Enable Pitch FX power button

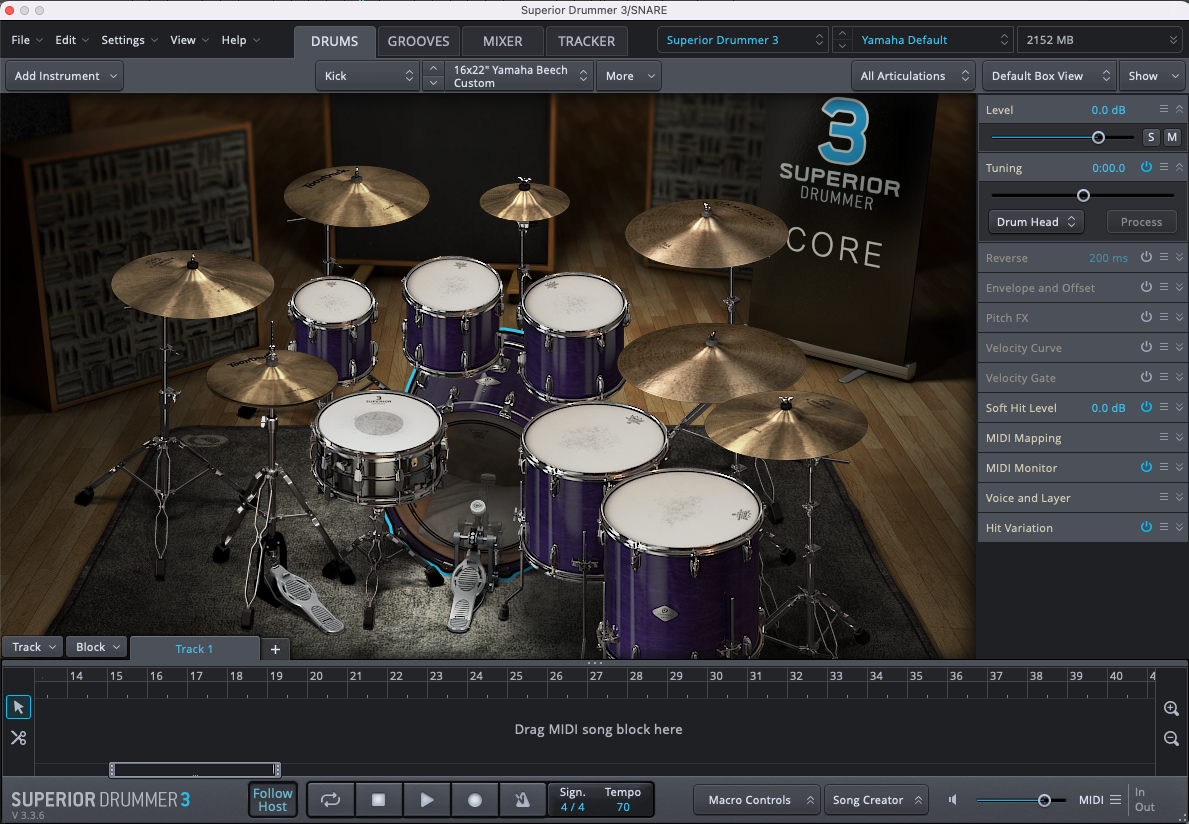pos(1146,317)
